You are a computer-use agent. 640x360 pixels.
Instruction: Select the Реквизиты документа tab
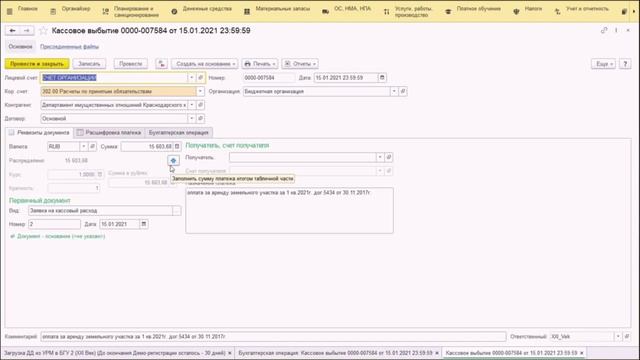pyautogui.click(x=39, y=133)
